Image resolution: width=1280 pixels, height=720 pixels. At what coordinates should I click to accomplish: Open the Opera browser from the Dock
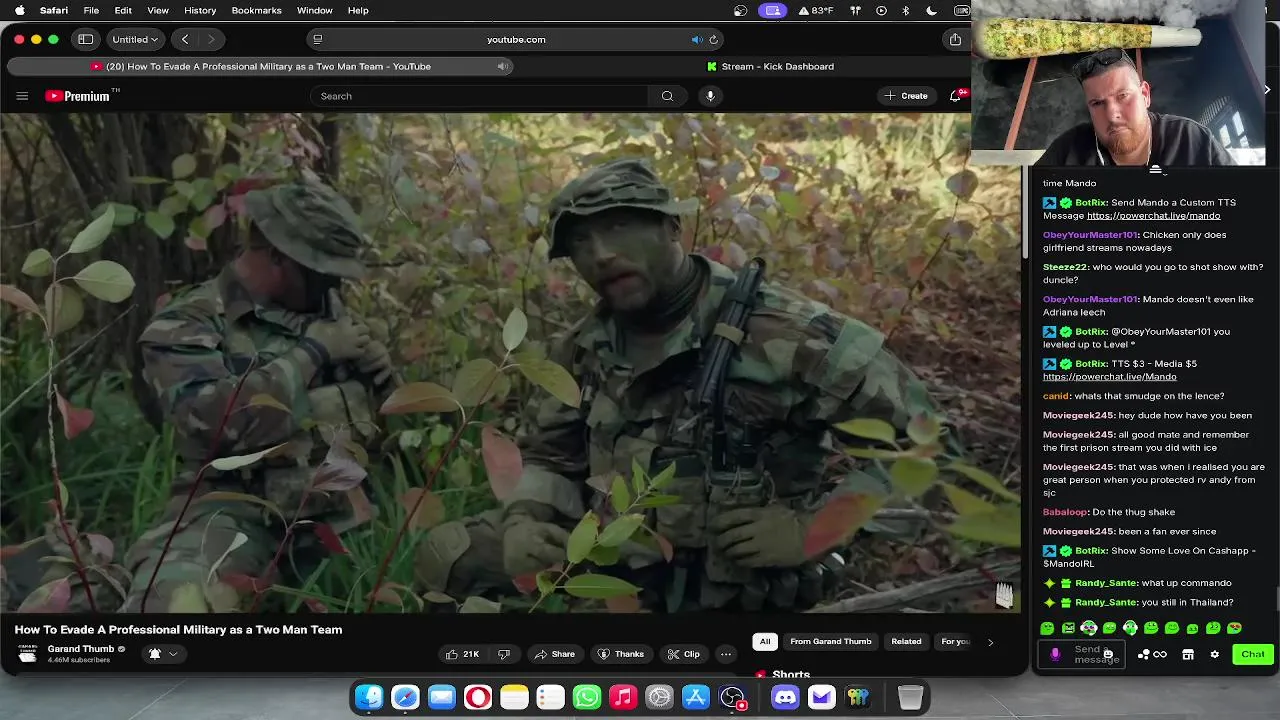tap(478, 697)
